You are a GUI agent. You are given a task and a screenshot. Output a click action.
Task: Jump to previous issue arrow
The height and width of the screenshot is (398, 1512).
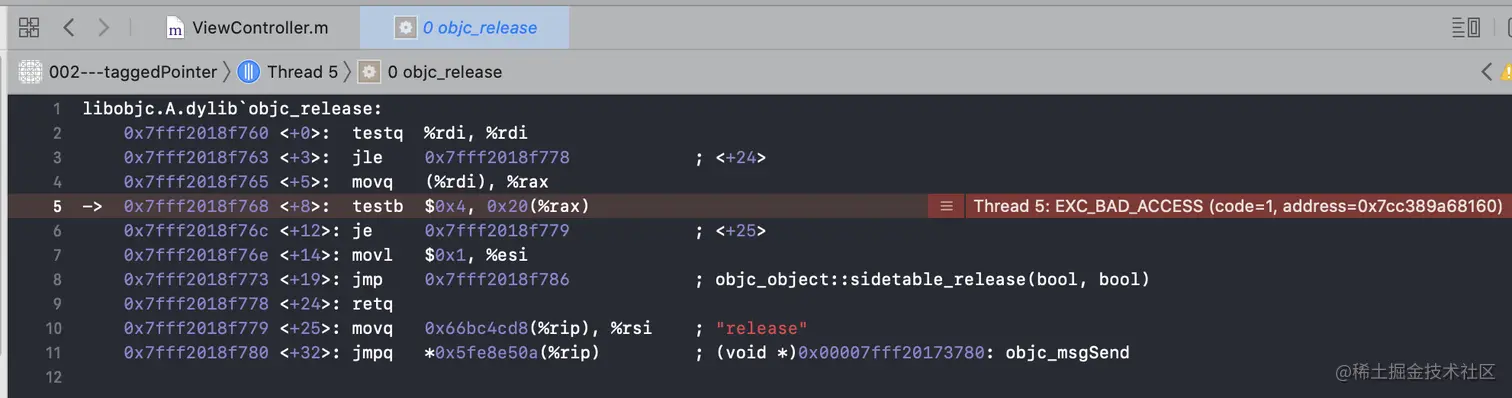(1486, 72)
